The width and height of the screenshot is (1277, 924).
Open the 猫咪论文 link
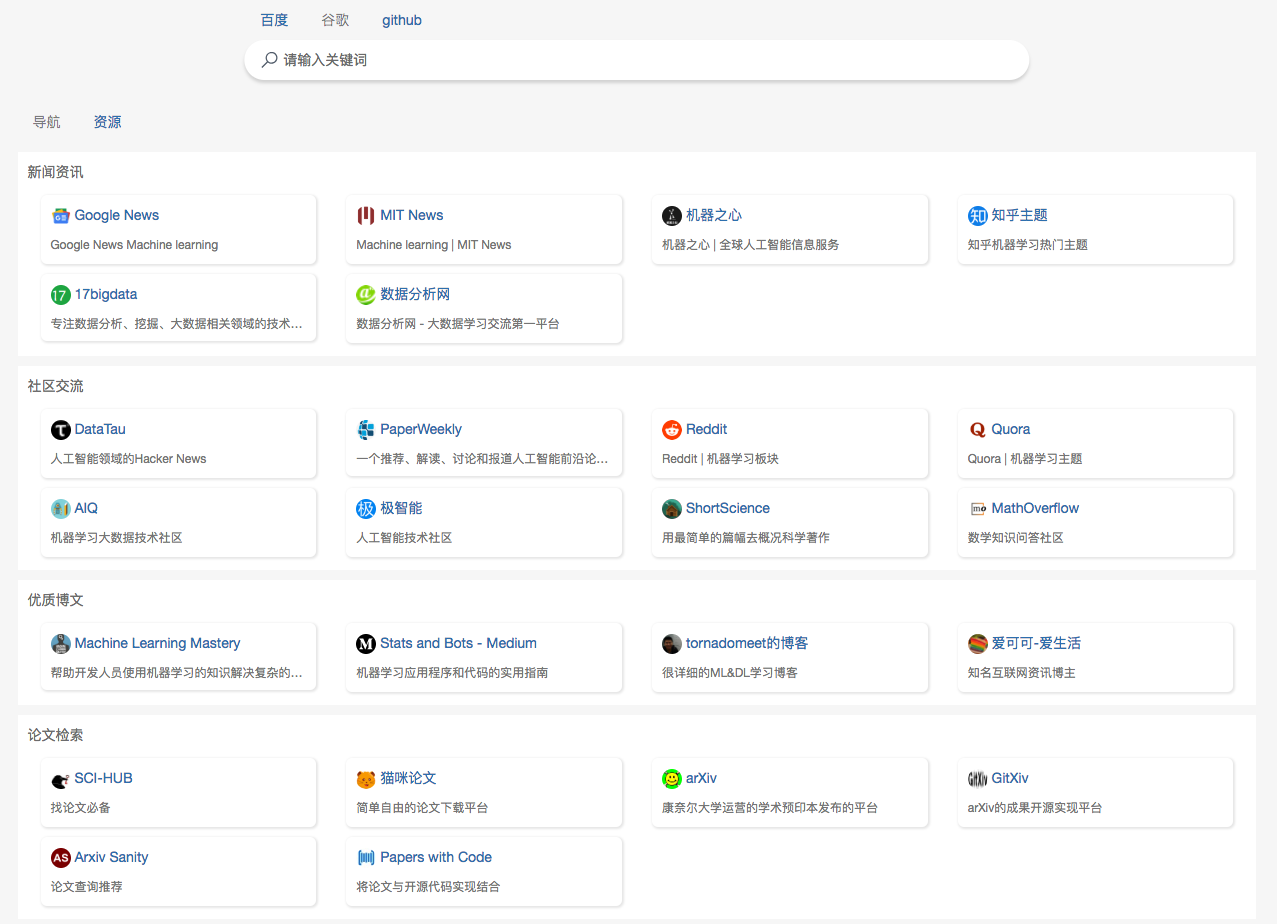point(408,778)
